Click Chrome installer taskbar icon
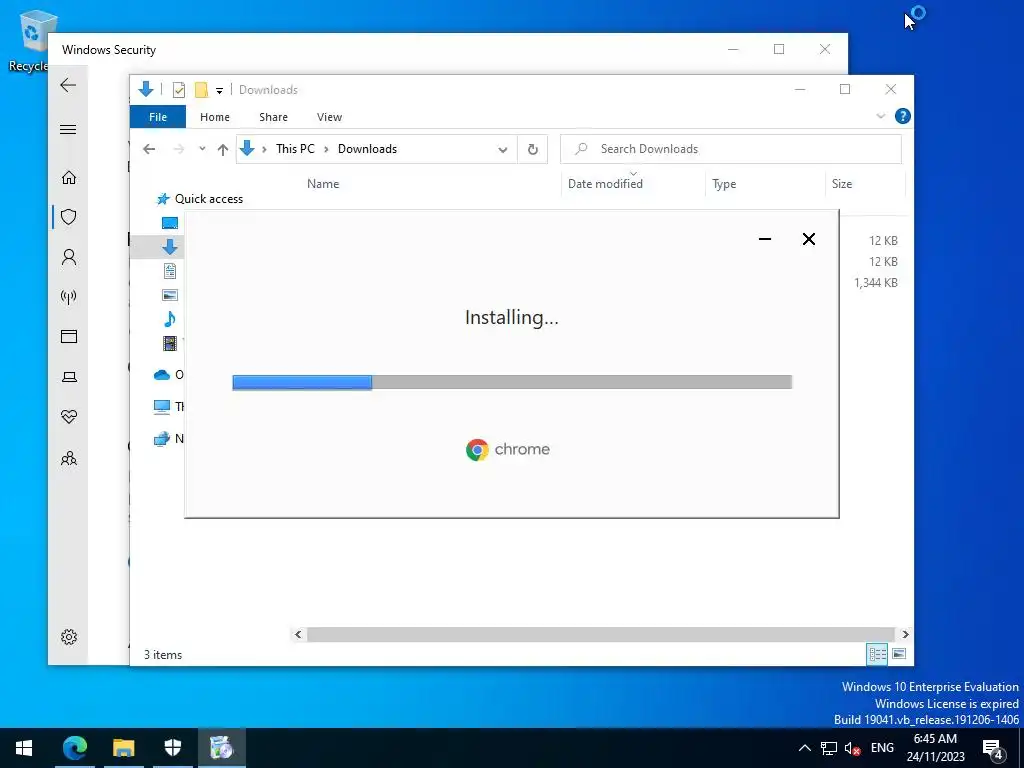This screenshot has width=1024, height=768. point(221,748)
